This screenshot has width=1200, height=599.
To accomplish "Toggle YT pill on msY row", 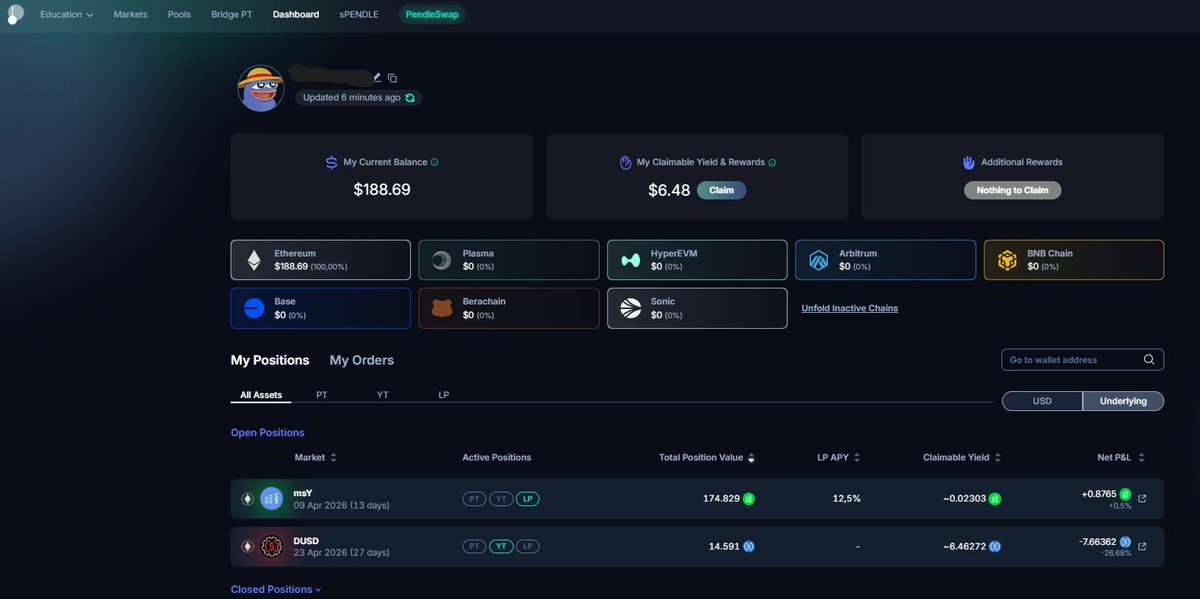I will pyautogui.click(x=501, y=498).
